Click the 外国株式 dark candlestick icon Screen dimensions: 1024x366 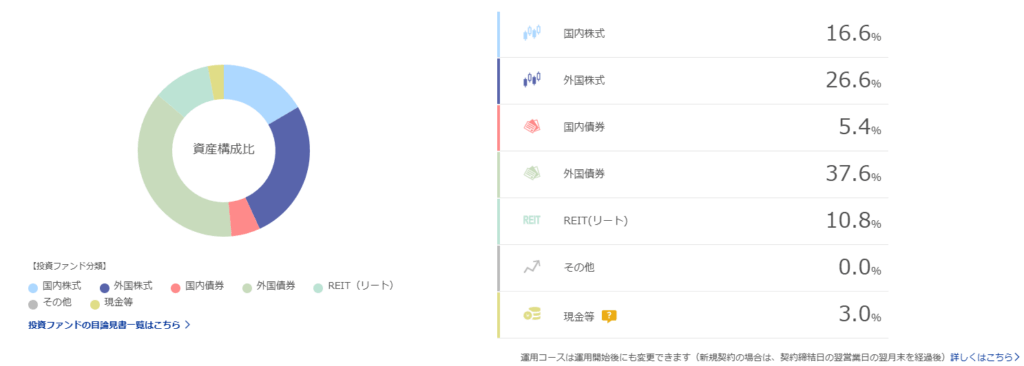532,80
